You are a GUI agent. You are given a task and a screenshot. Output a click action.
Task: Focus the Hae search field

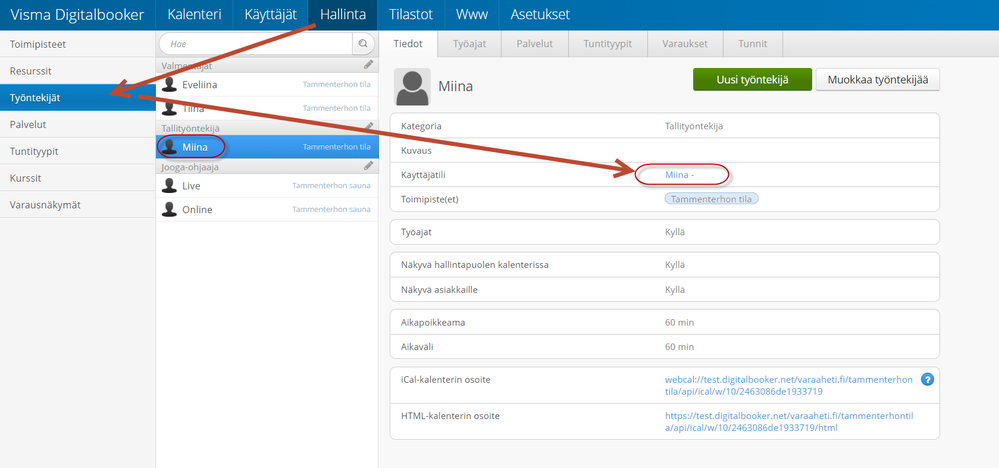point(256,44)
